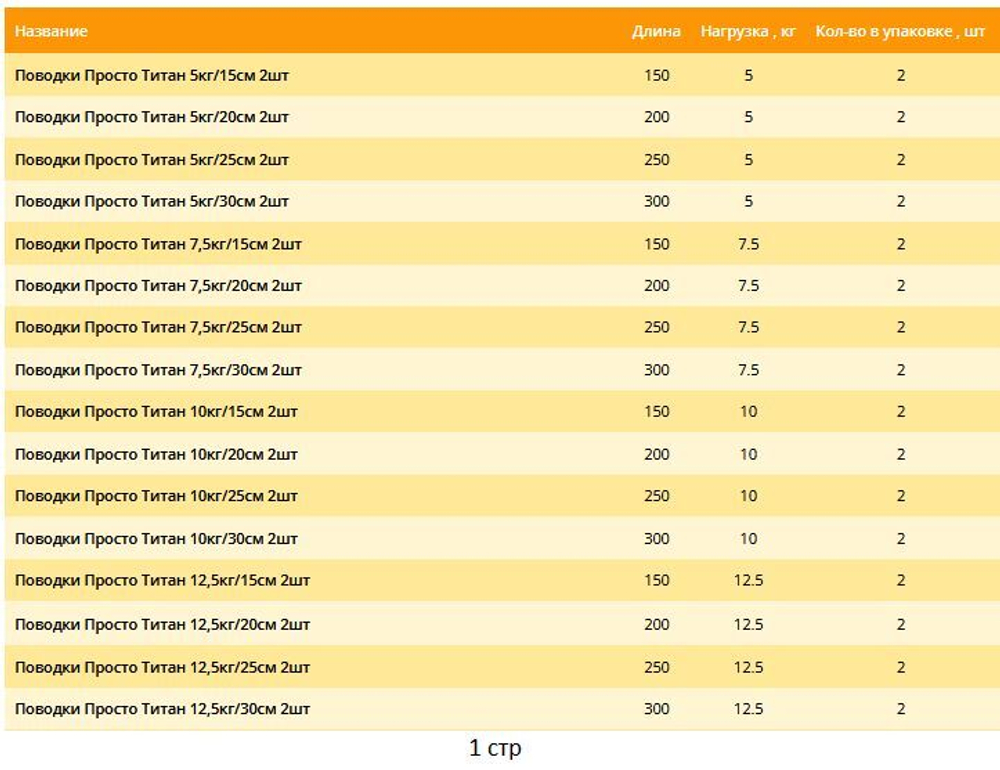Select row Поводки Просто Титан 12,5кг/25см 2шт
The width and height of the screenshot is (1000, 770).
502,667
